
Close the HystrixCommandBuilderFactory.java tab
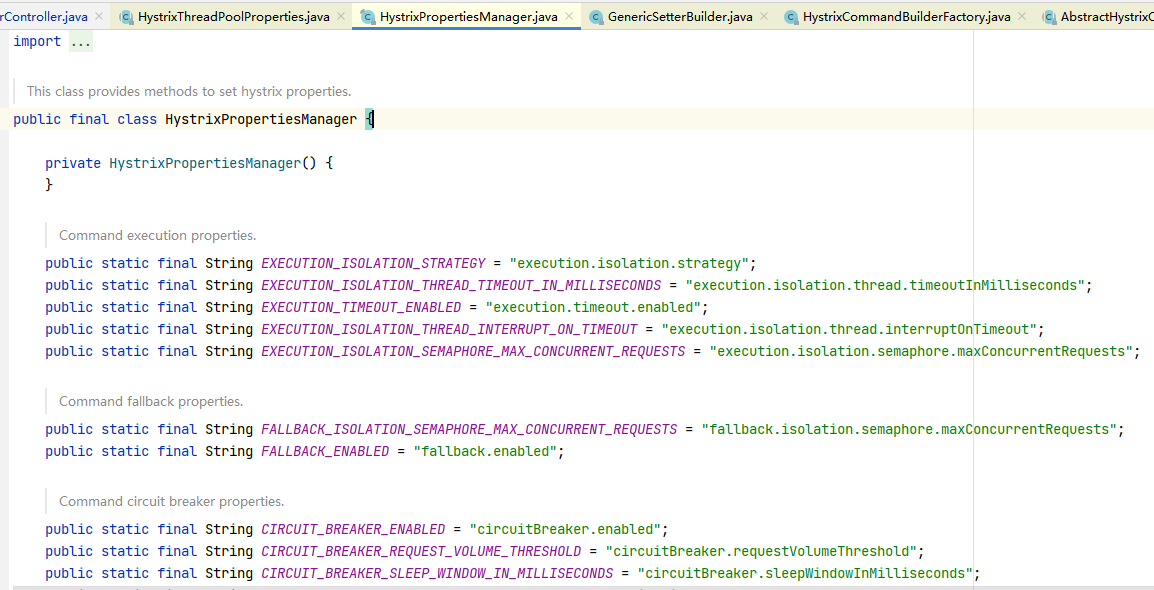pyautogui.click(x=1022, y=16)
